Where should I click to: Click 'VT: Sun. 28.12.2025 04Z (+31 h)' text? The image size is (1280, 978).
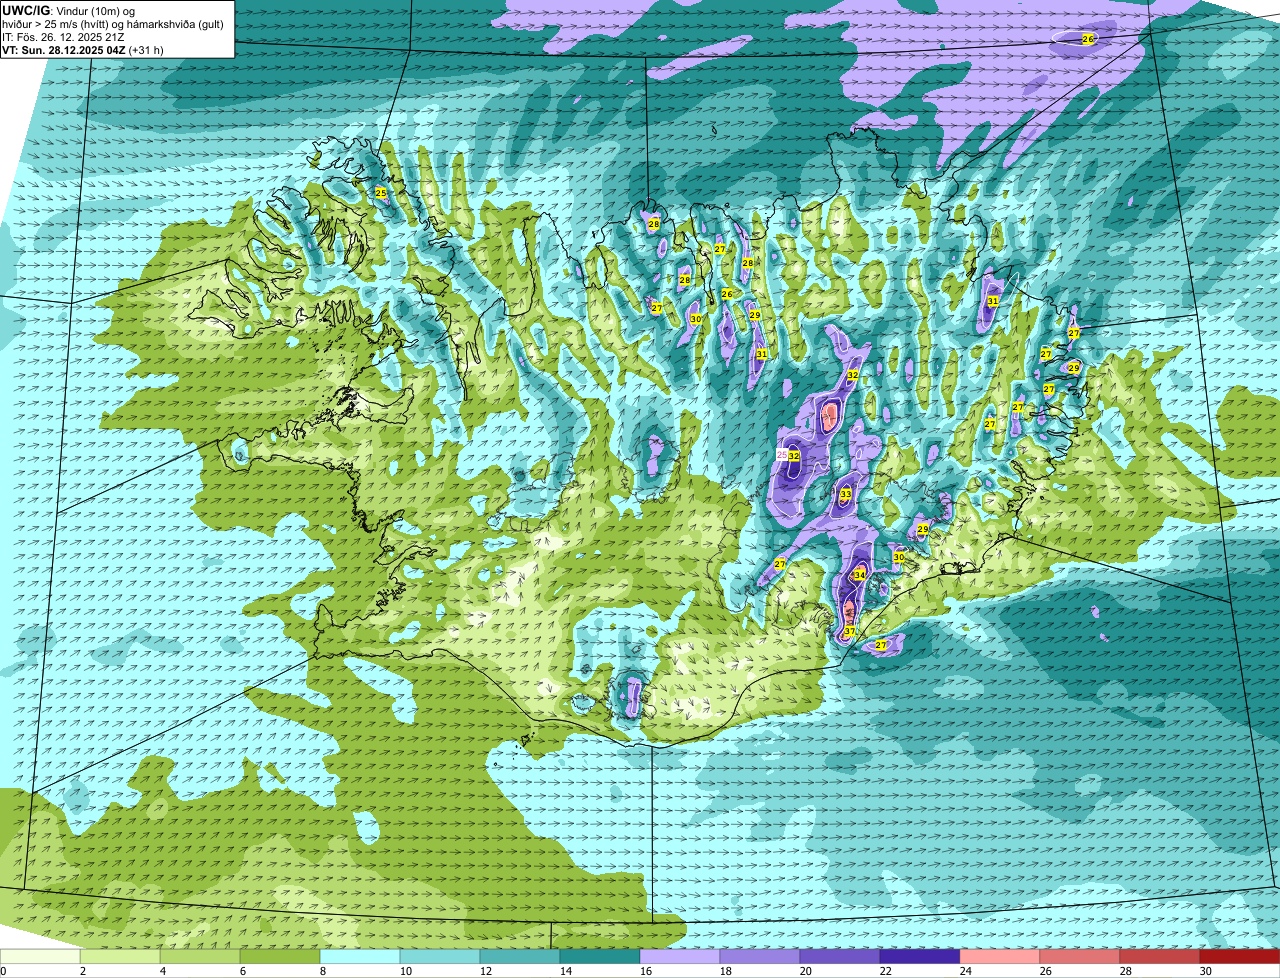point(83,49)
